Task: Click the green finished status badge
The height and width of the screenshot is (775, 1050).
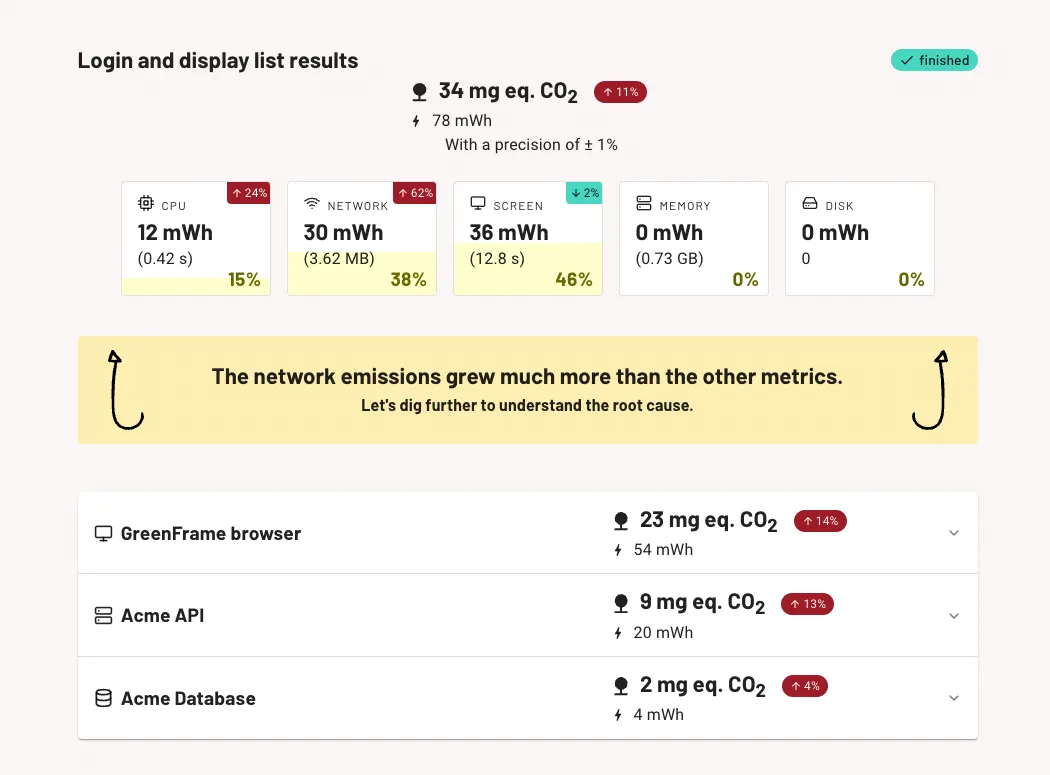Action: click(x=934, y=60)
